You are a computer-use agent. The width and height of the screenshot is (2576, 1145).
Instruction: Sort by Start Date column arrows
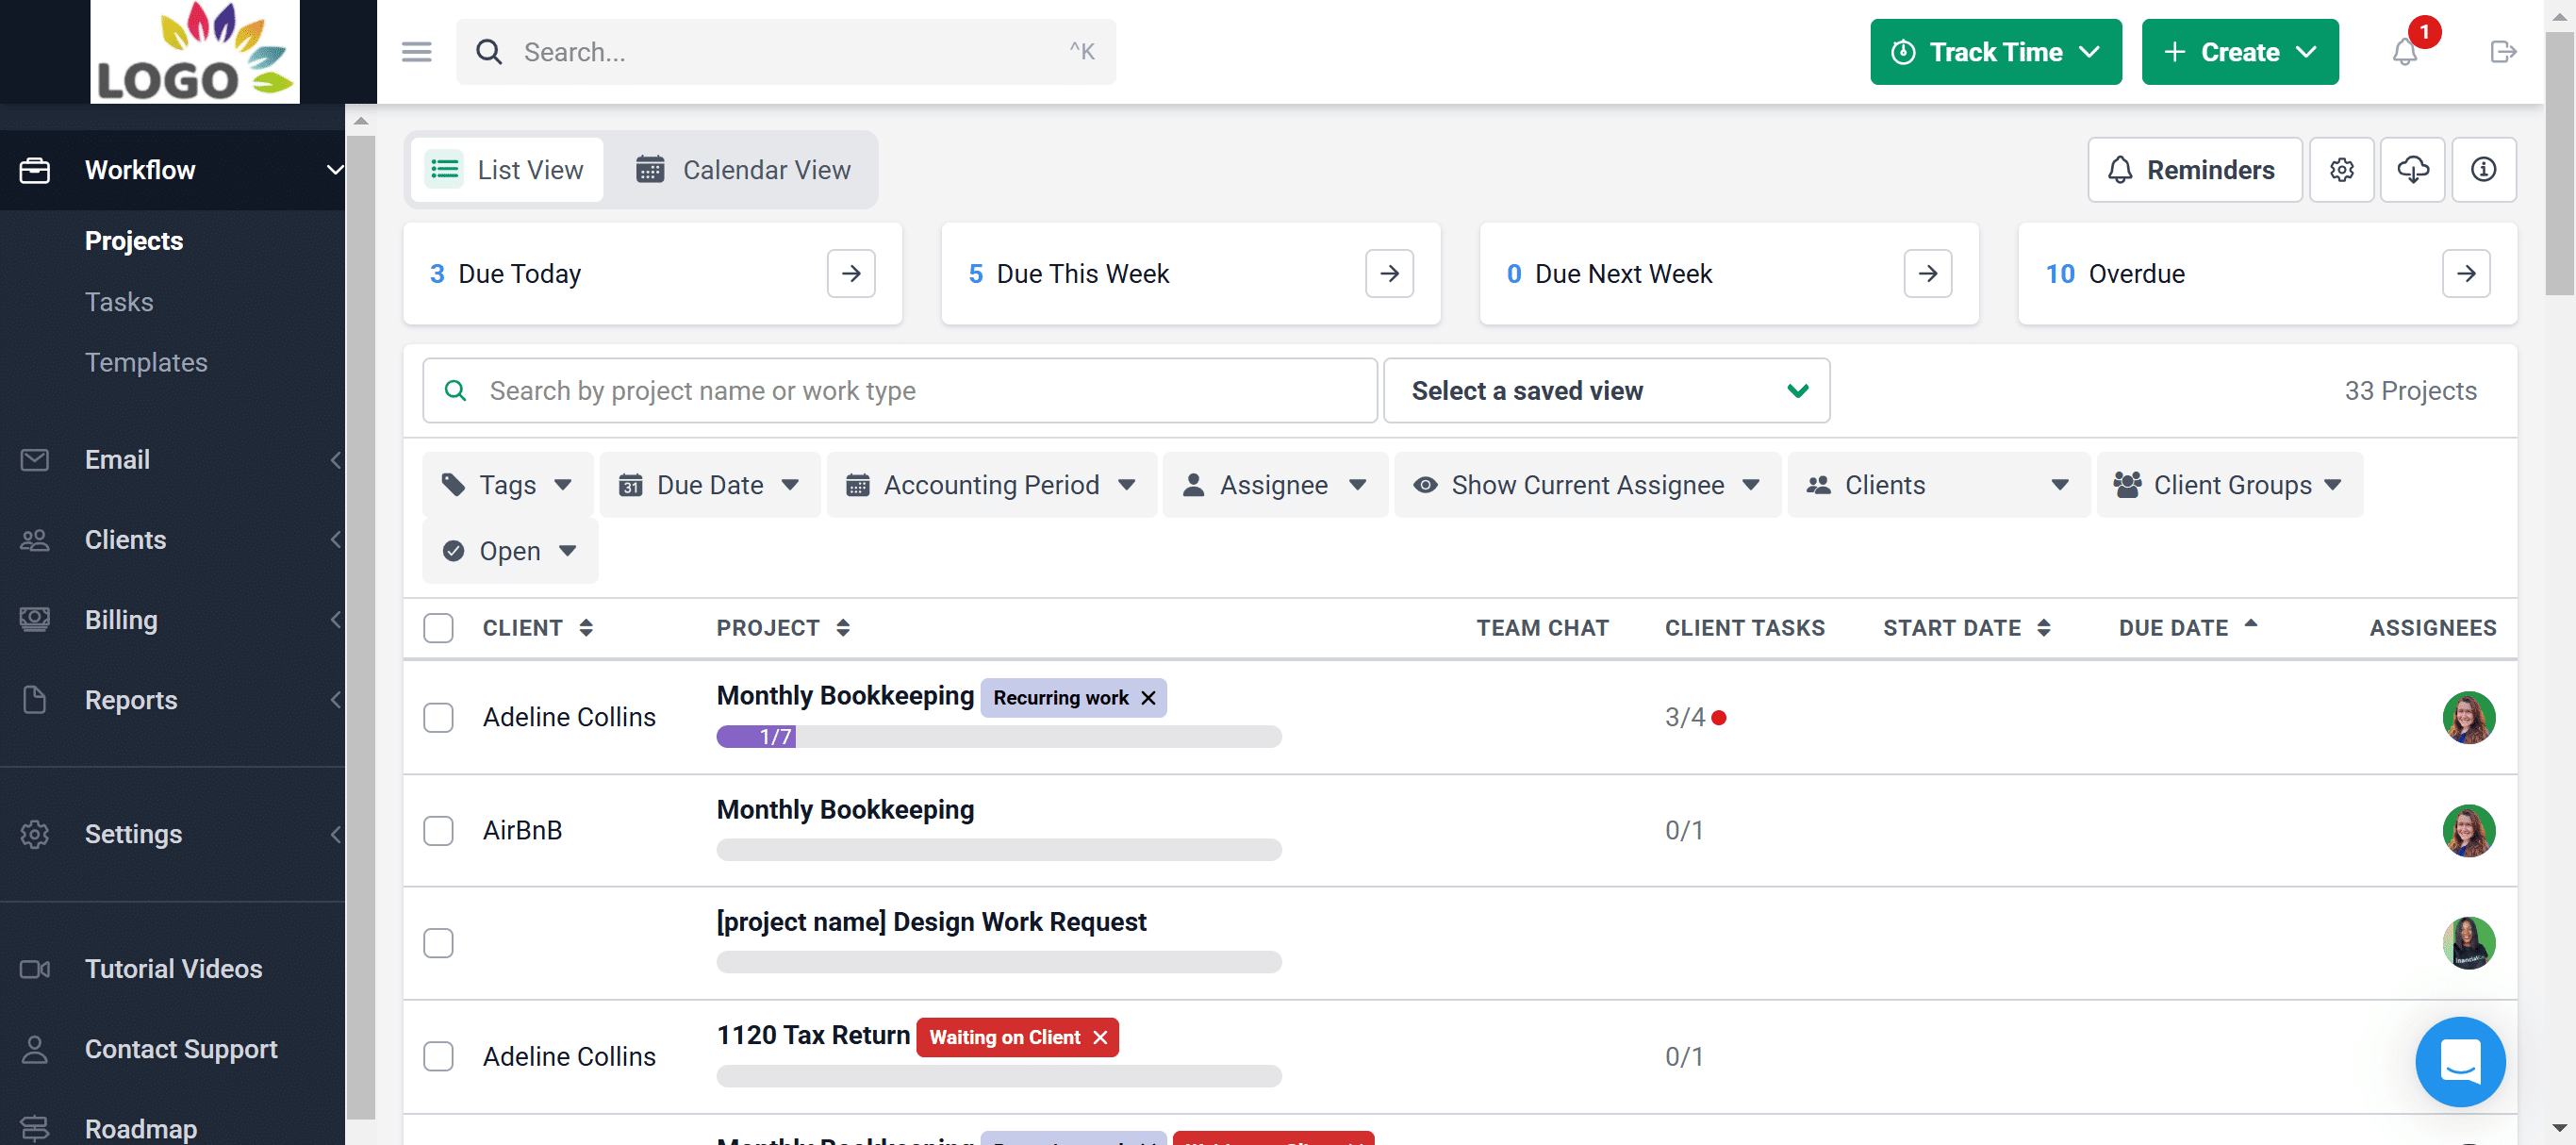coord(2043,628)
